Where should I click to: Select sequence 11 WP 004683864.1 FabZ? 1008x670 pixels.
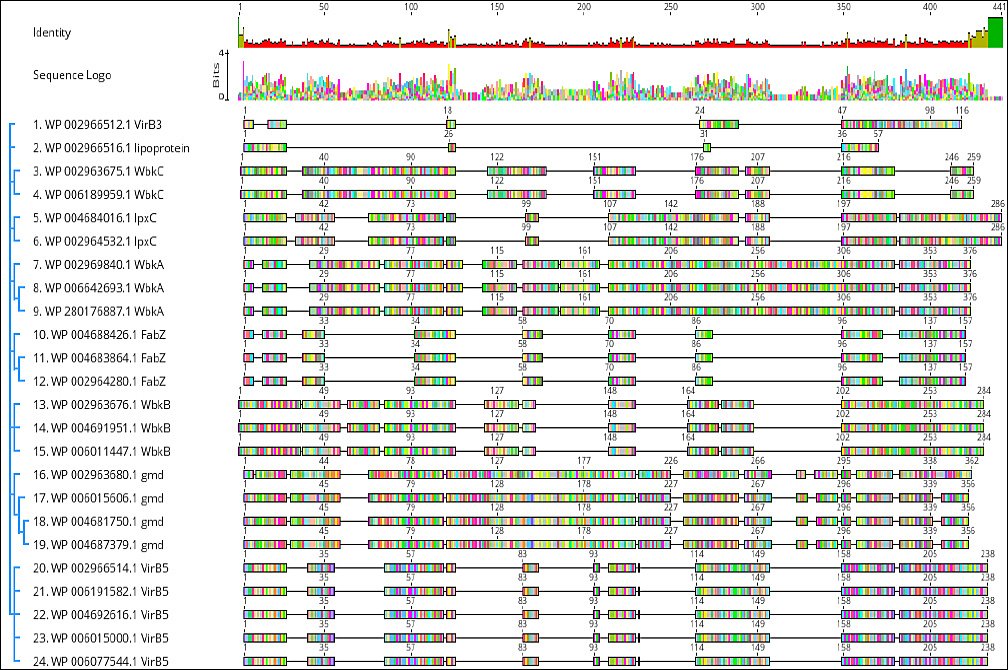100,358
